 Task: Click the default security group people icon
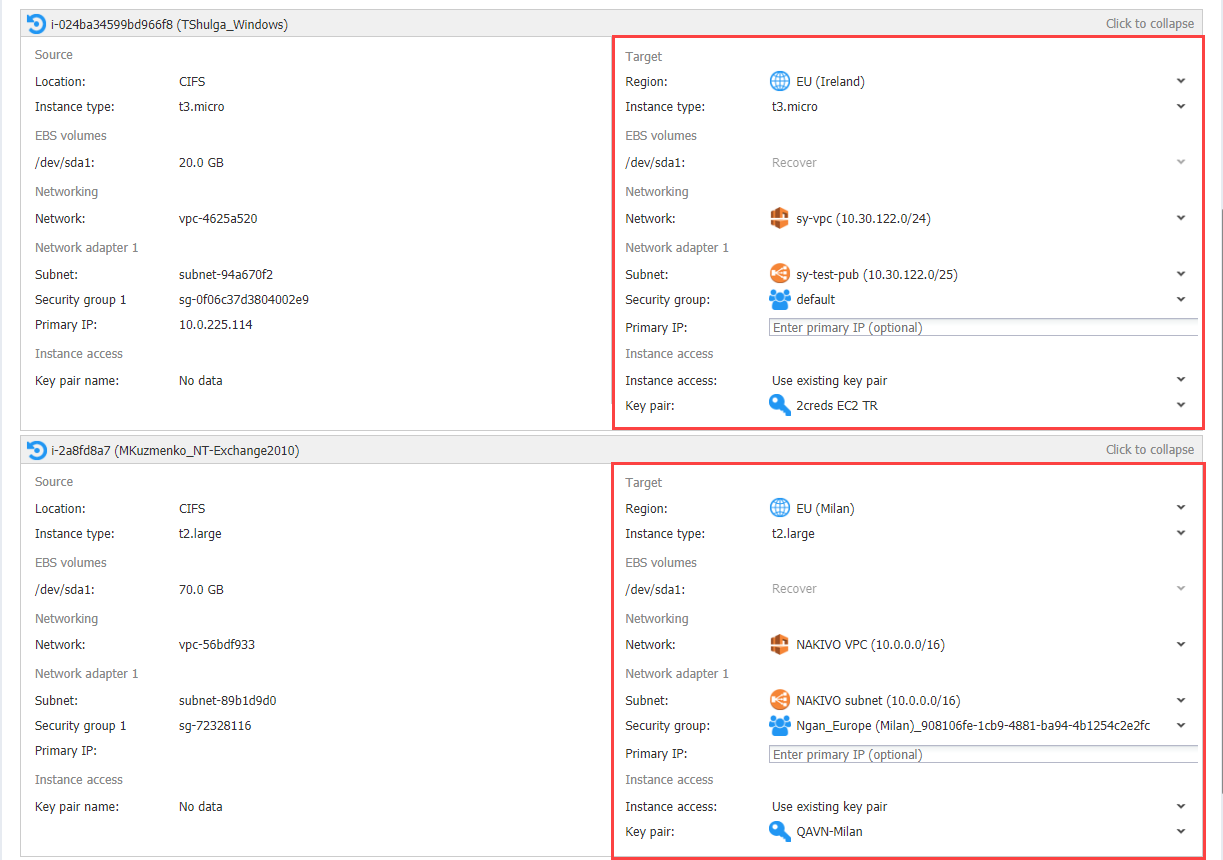pos(780,299)
